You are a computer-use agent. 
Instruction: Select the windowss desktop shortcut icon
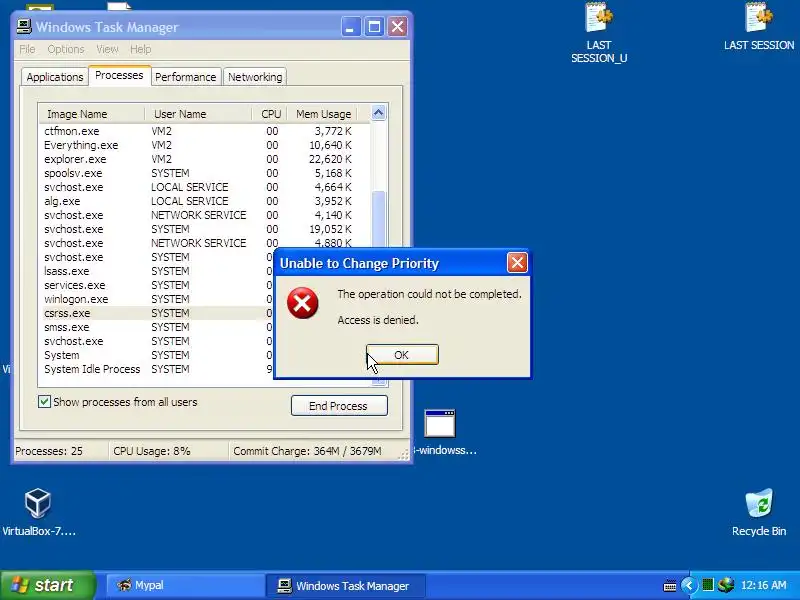[440, 423]
